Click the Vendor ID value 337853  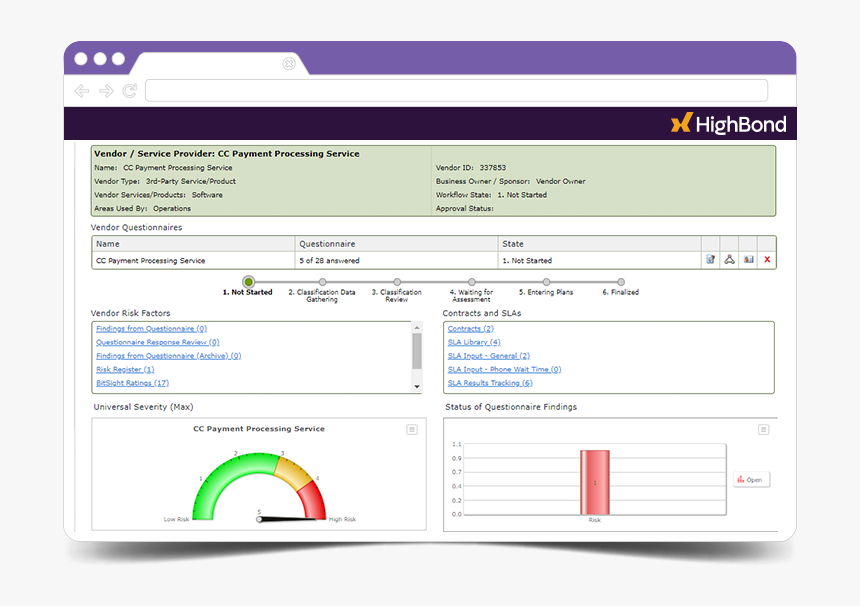[493, 168]
